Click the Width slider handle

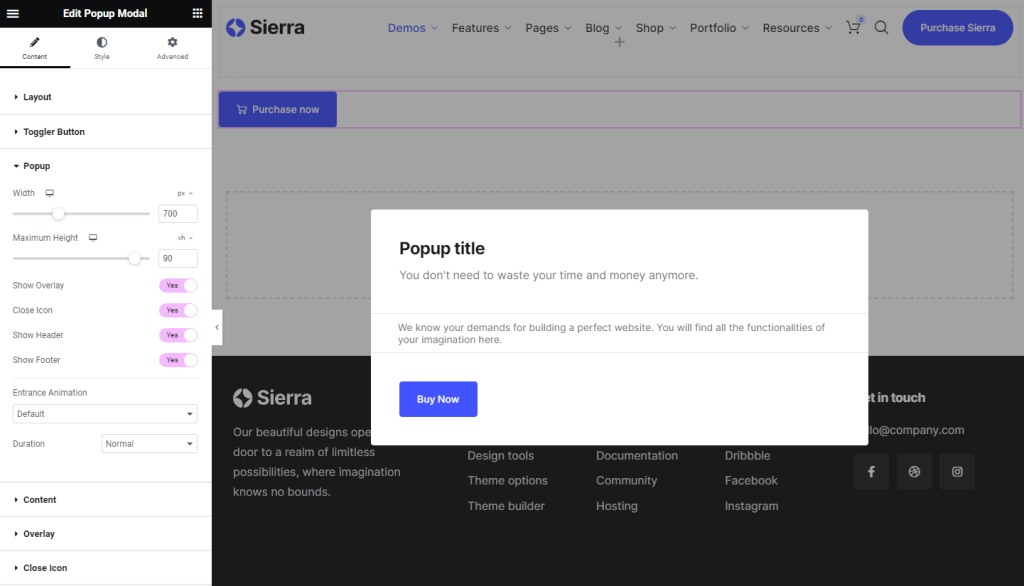[x=58, y=214]
